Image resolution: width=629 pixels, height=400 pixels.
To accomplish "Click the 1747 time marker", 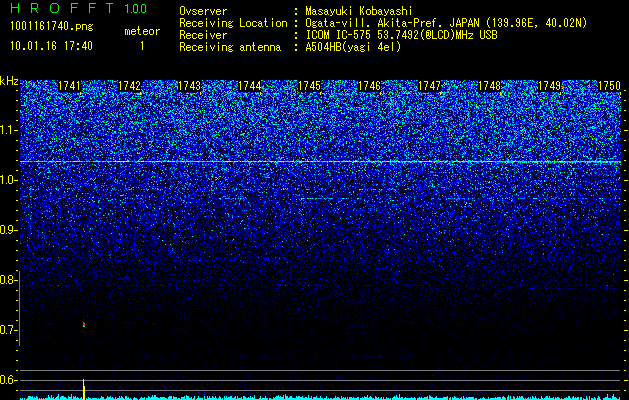I will (x=429, y=86).
